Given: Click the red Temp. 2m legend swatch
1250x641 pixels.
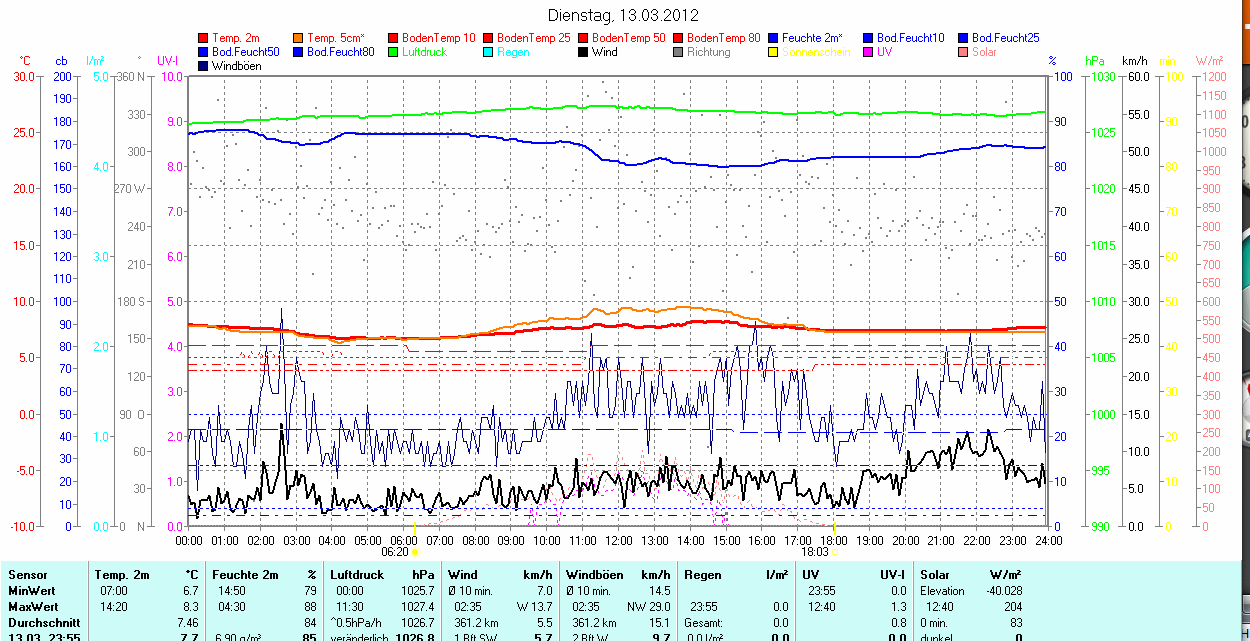Looking at the screenshot, I should coord(204,38).
